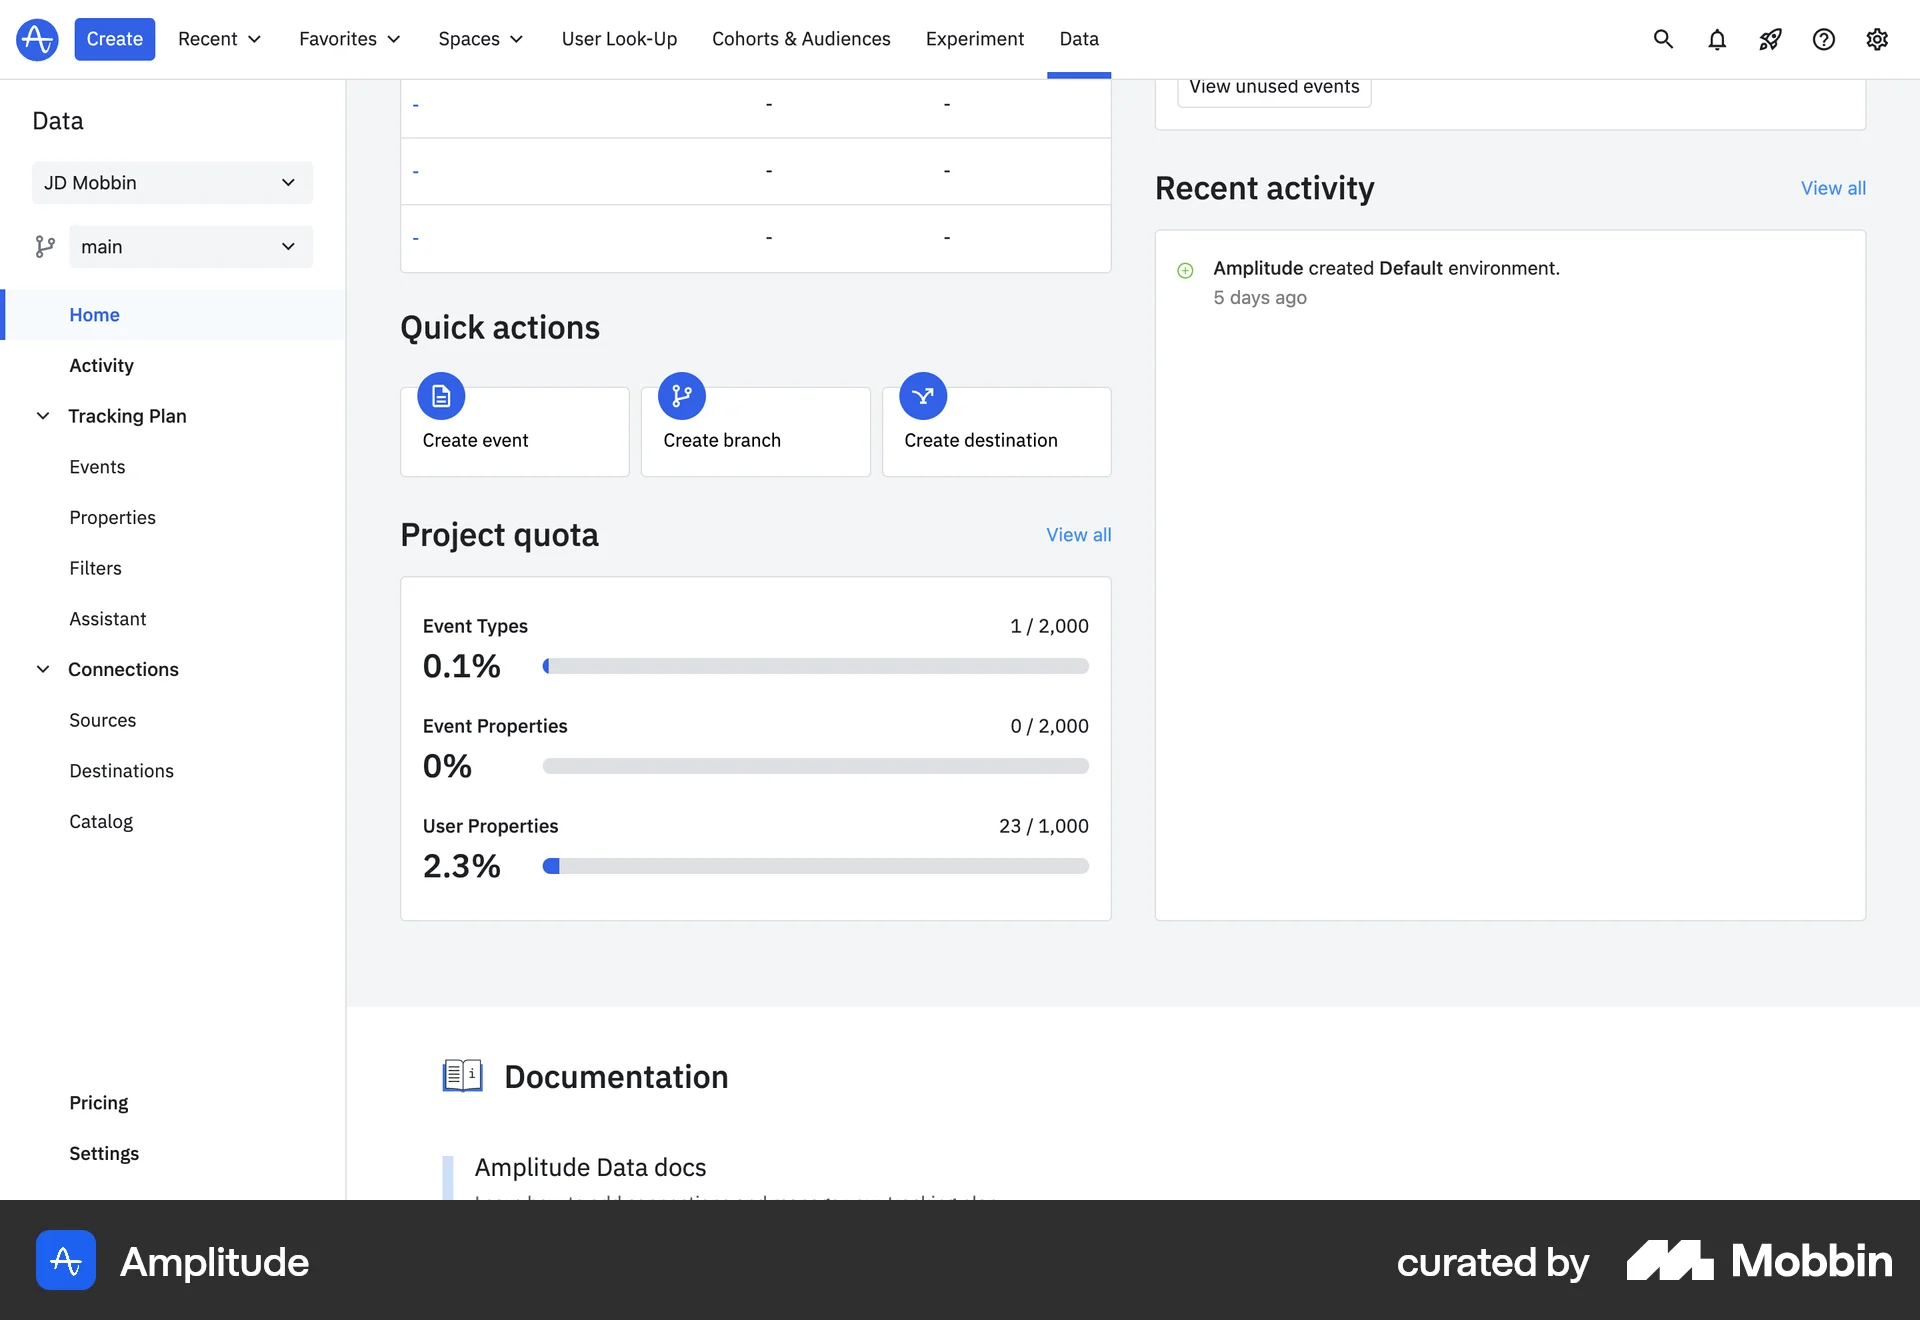Click the Create event document icon
Image resolution: width=1920 pixels, height=1320 pixels.
[441, 397]
